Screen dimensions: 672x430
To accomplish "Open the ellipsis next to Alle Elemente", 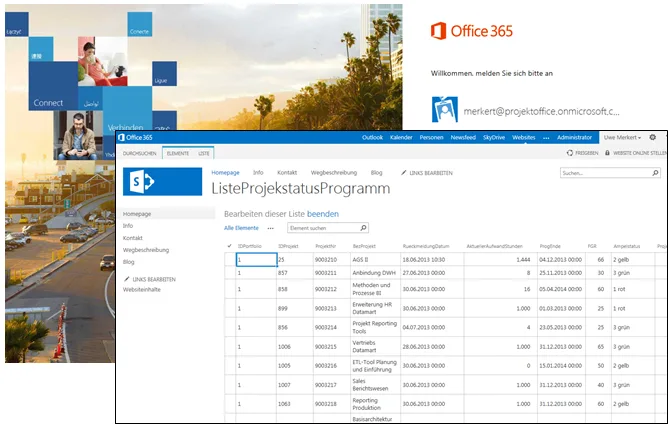I will (x=270, y=228).
